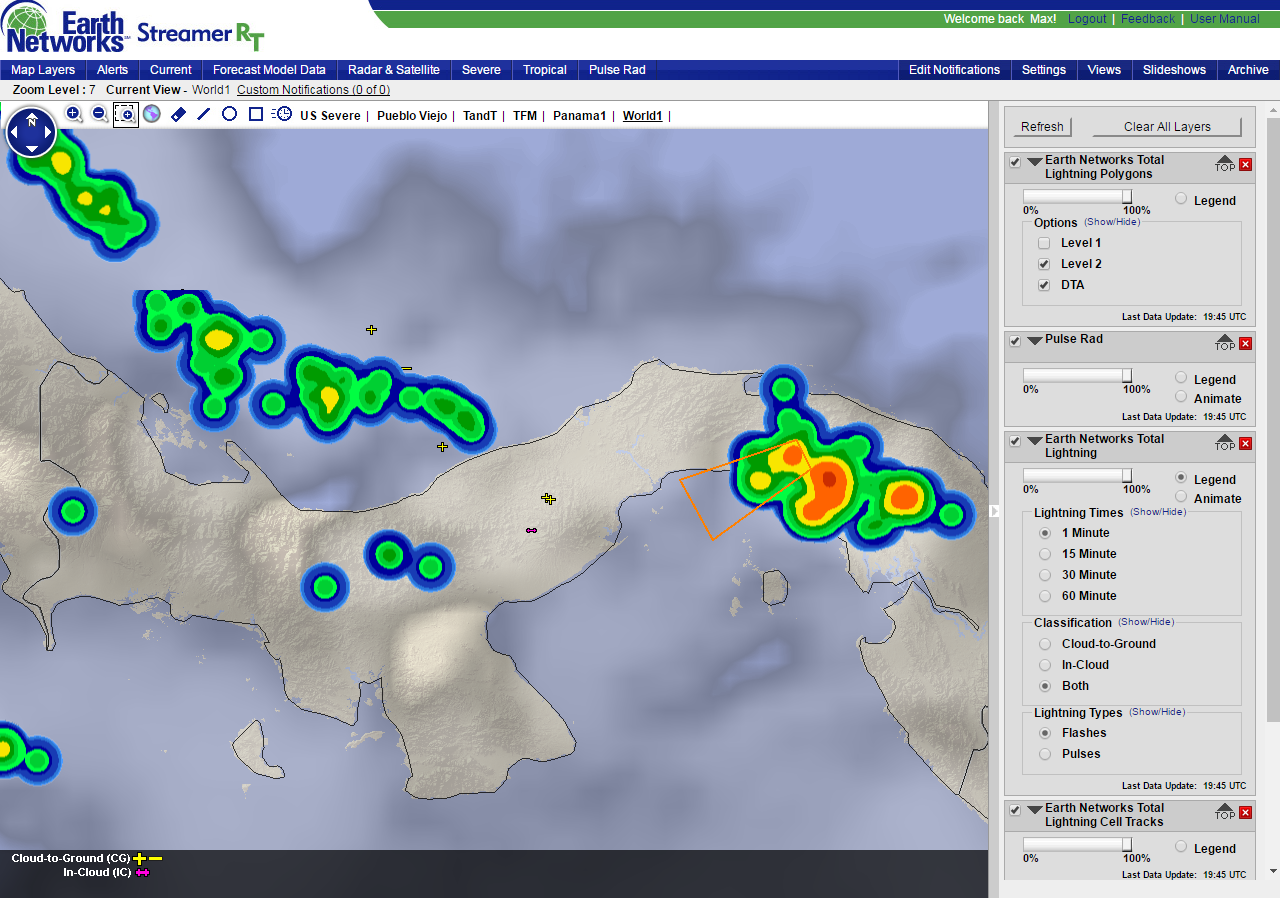This screenshot has height=898, width=1280.
Task: Click the globe full-extent icon
Action: pos(152,114)
